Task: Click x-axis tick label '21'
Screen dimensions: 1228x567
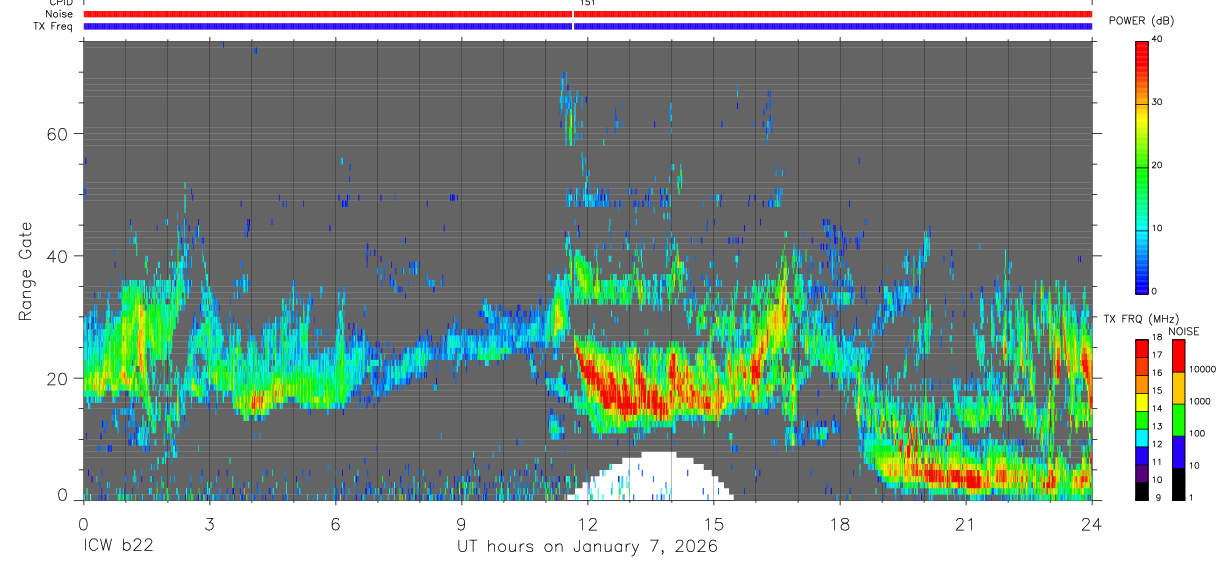Action: pos(966,524)
